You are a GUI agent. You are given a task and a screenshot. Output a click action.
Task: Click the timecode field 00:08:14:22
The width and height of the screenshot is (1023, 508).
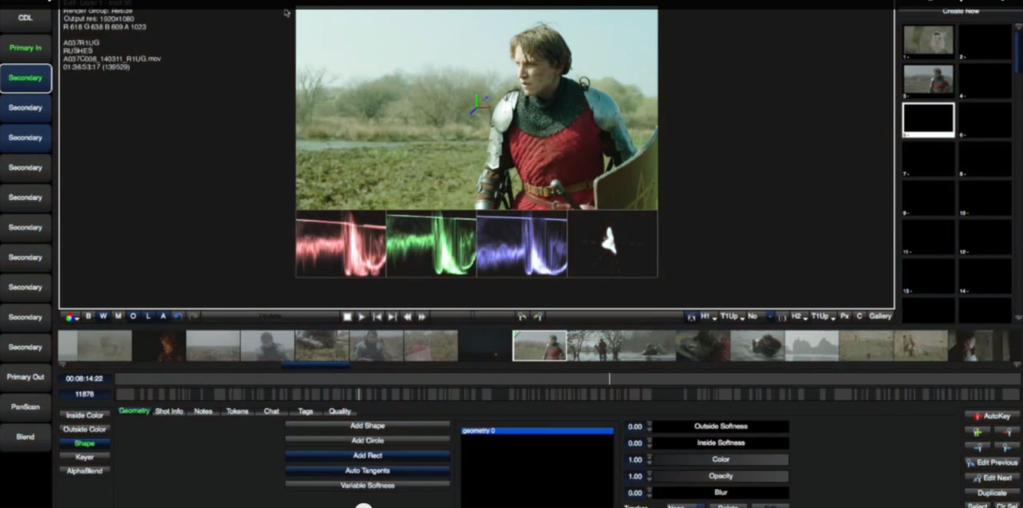[x=85, y=378]
